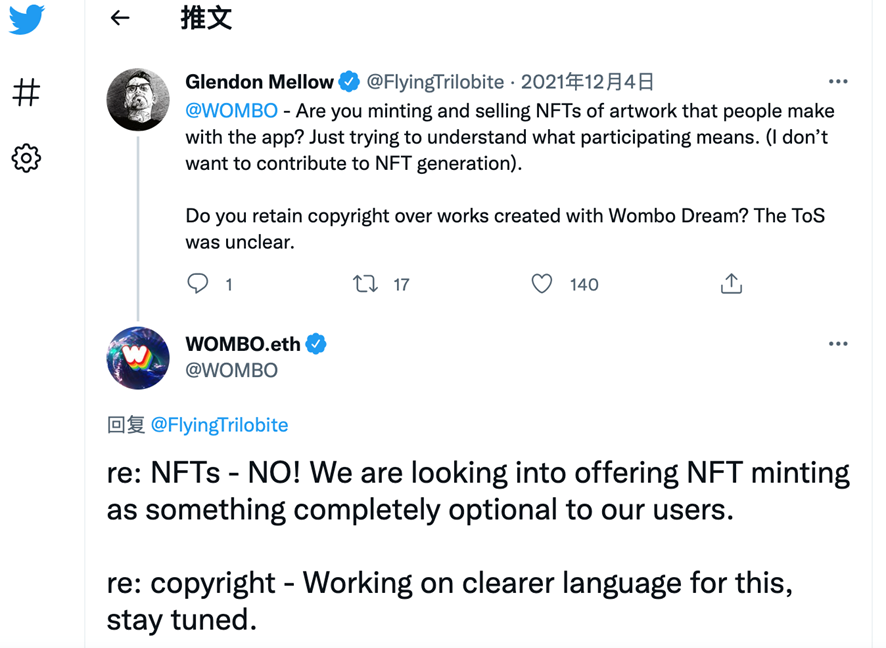Click the 2021年12月4日 tweet date
The image size is (886, 648).
588,82
